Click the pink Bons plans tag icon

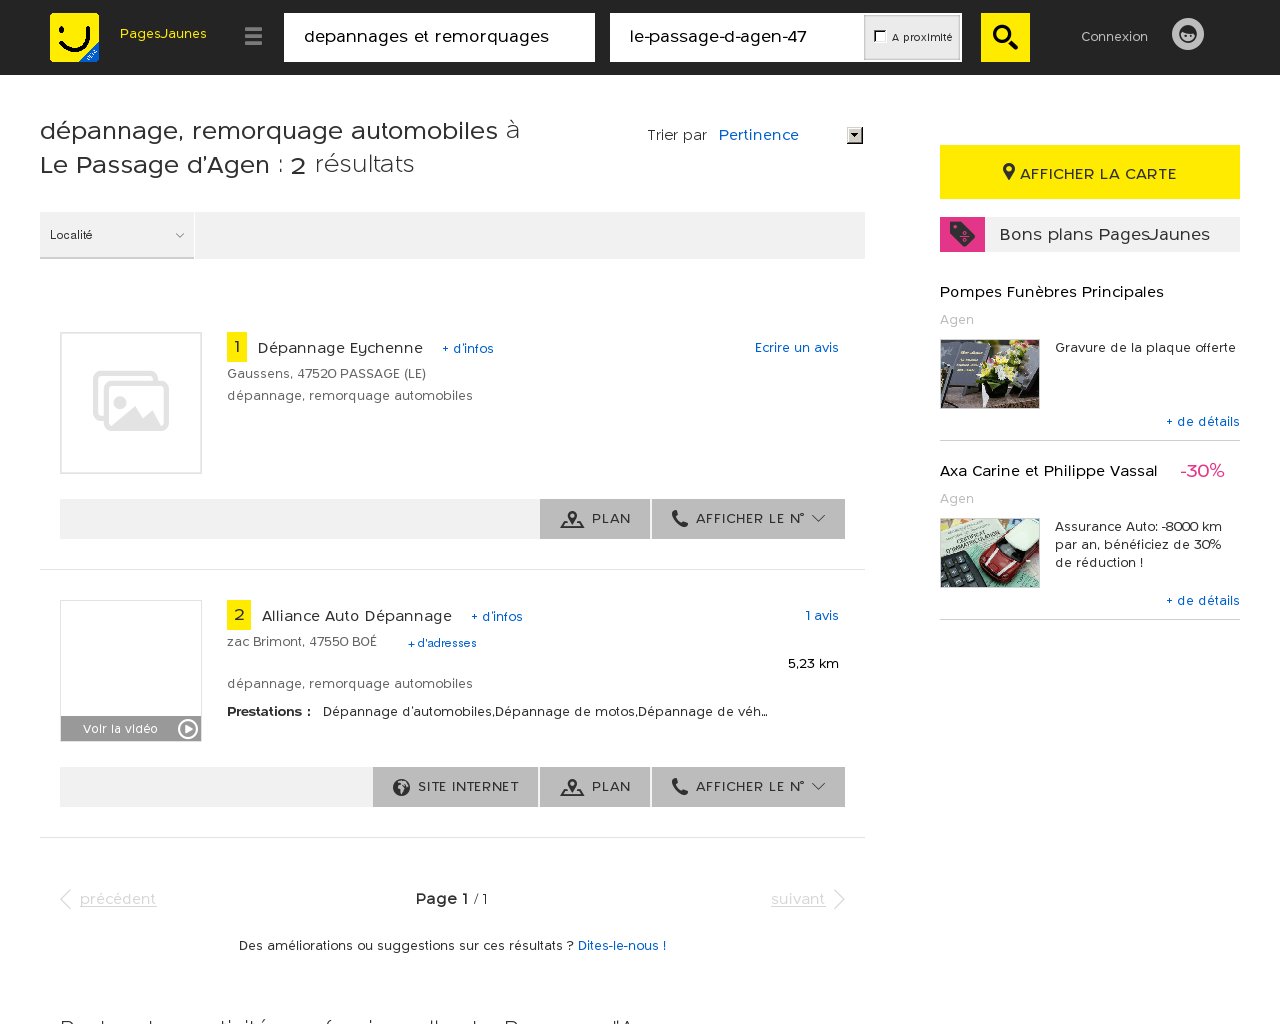click(962, 234)
